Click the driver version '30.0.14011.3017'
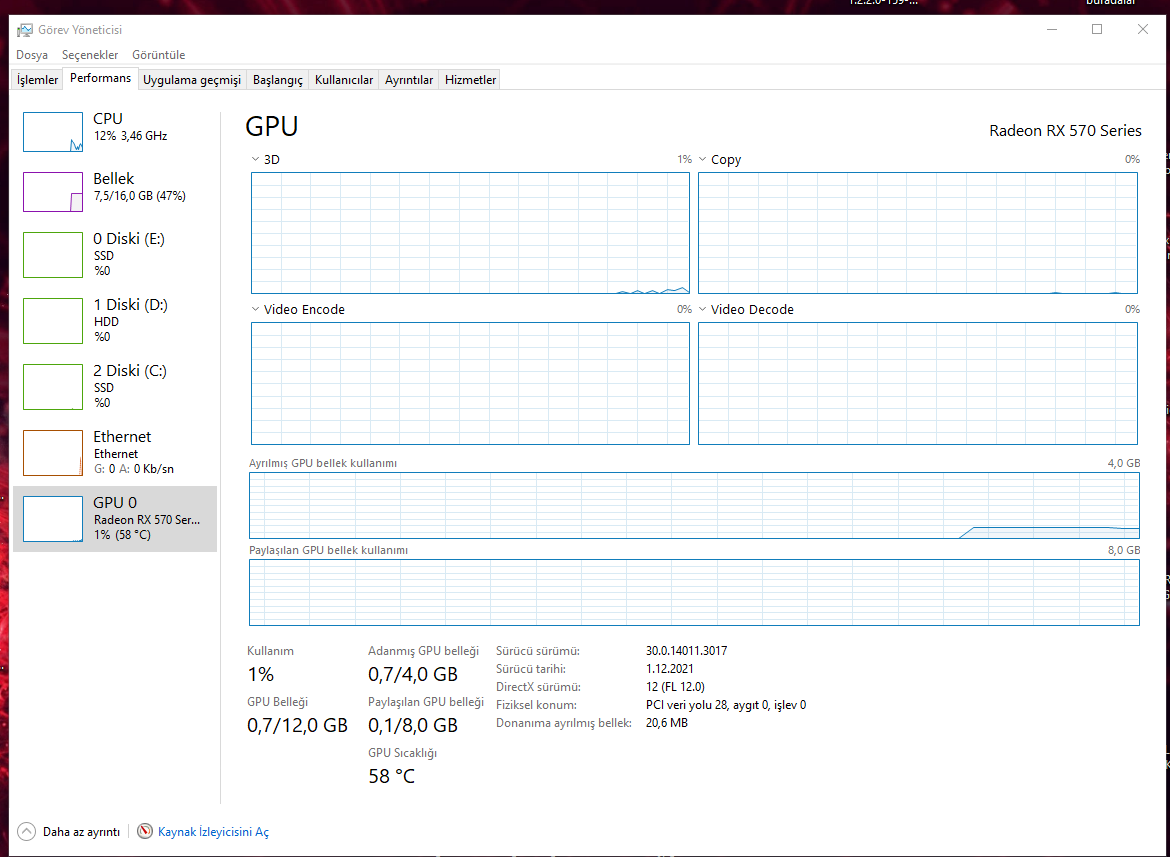The height and width of the screenshot is (857, 1170). click(686, 650)
